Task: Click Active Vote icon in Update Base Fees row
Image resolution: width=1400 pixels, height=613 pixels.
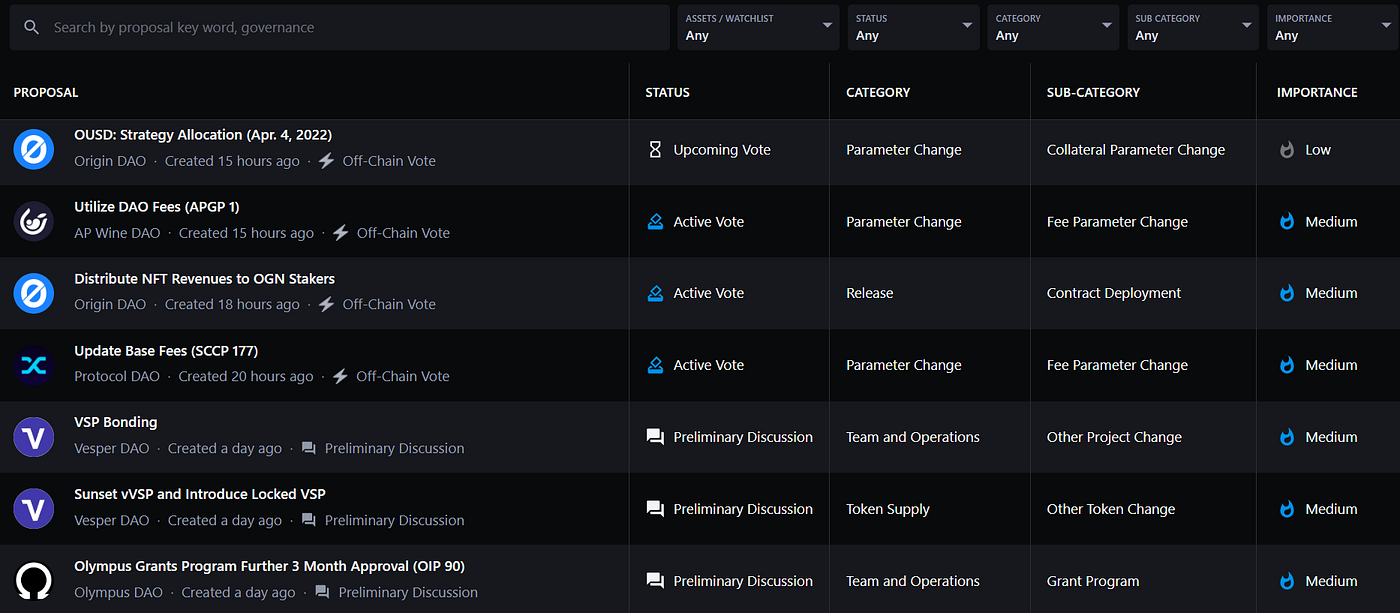Action: coord(655,365)
